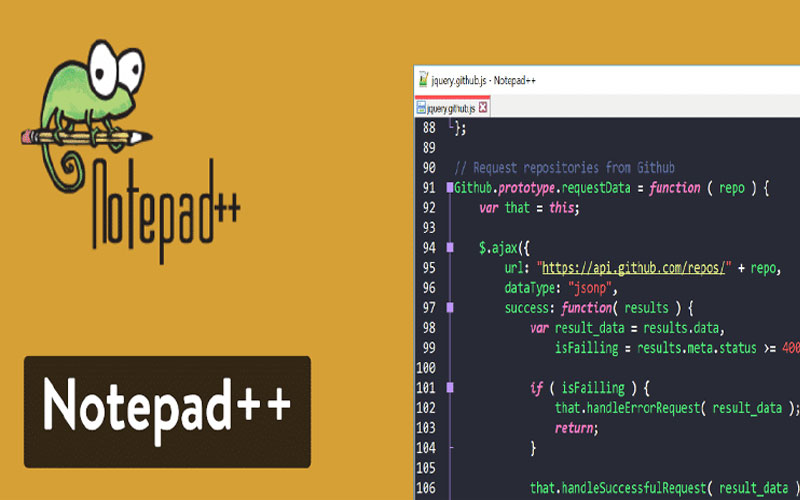800x500 pixels.
Task: Click the comment 'Request repositories from Github'
Action: [x=573, y=168]
